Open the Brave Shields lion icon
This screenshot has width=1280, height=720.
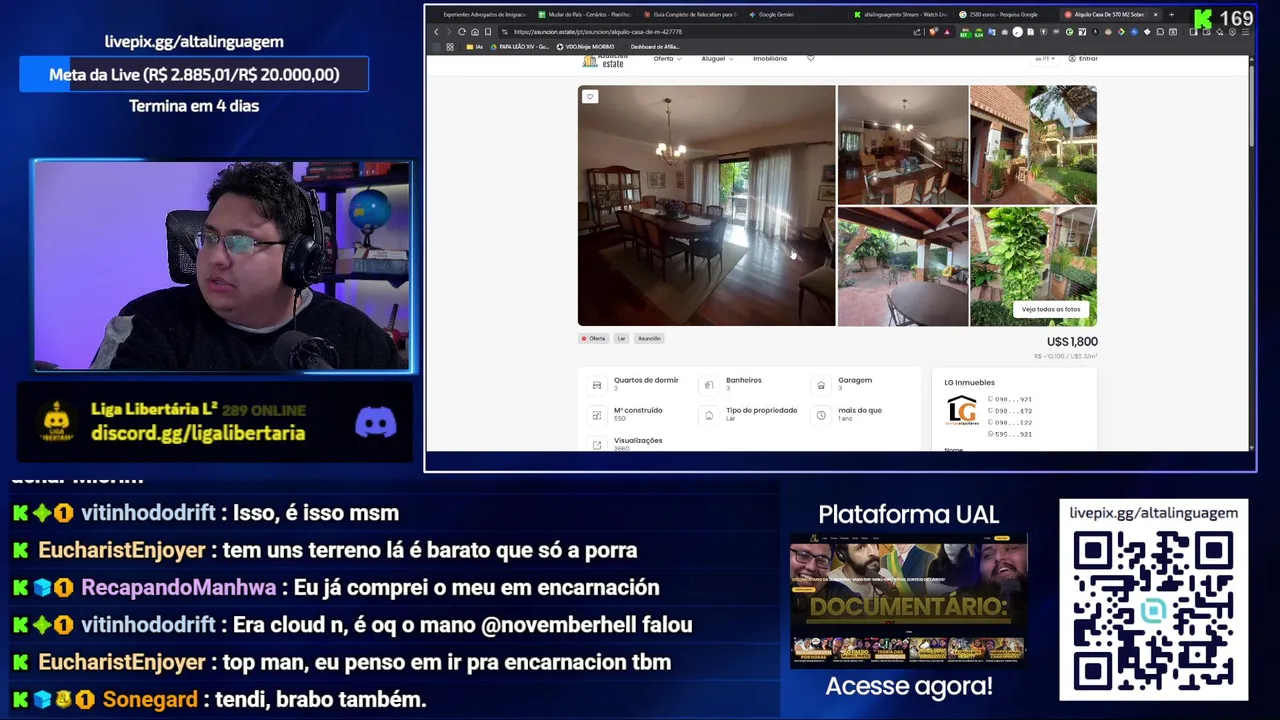point(933,32)
